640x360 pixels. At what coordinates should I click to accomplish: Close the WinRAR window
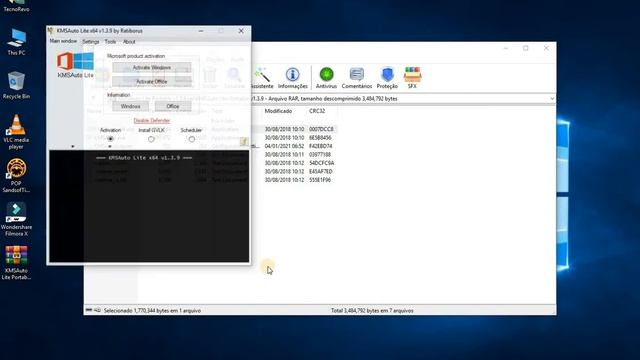pyautogui.click(x=546, y=48)
